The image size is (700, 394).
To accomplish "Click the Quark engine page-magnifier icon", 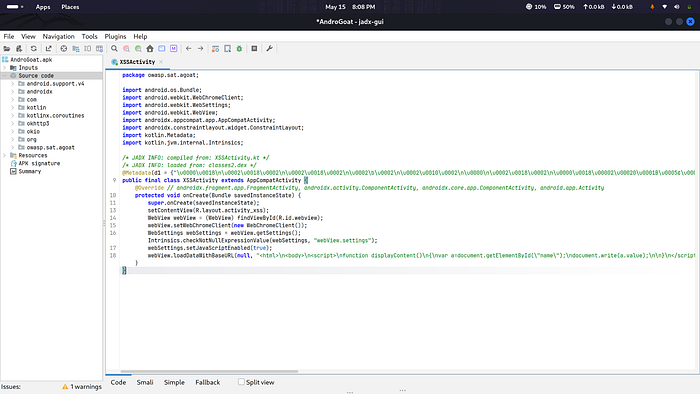I will pyautogui.click(x=227, y=49).
